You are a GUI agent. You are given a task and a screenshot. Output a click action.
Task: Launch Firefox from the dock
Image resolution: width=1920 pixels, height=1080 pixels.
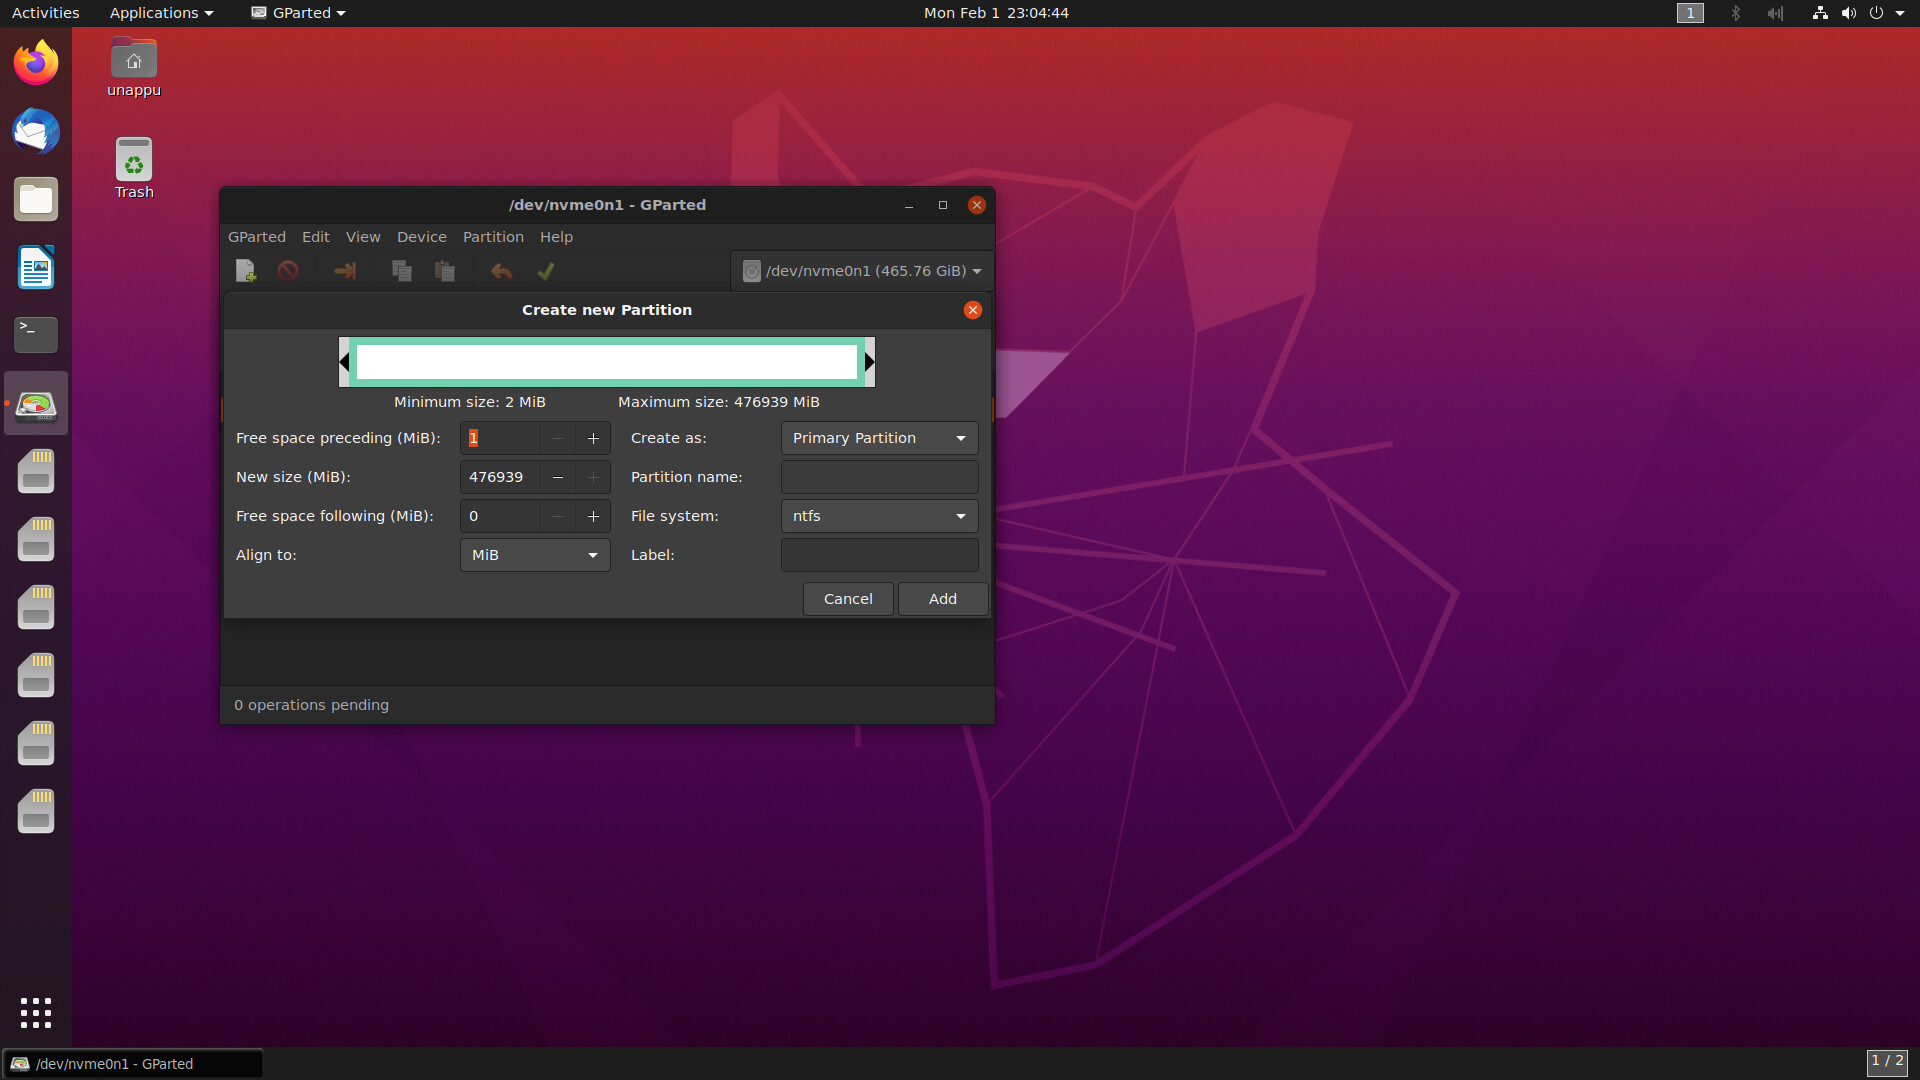[x=36, y=63]
